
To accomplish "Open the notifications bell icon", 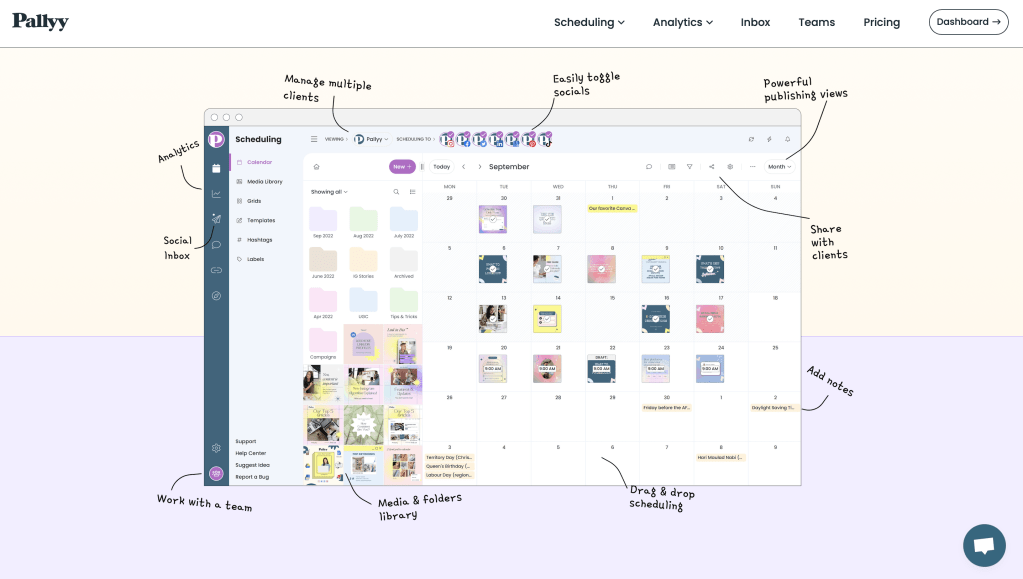I will [787, 139].
